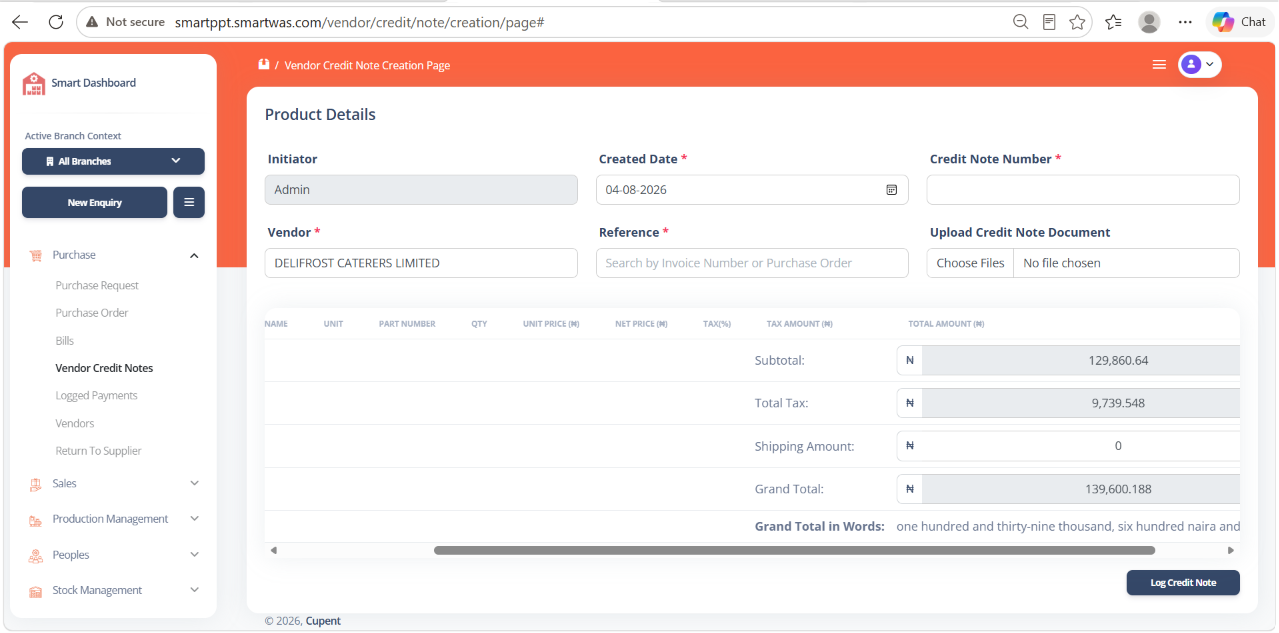Screen dimensions: 1279x633
Task: Reload the page with refresh icon
Action: (x=56, y=22)
